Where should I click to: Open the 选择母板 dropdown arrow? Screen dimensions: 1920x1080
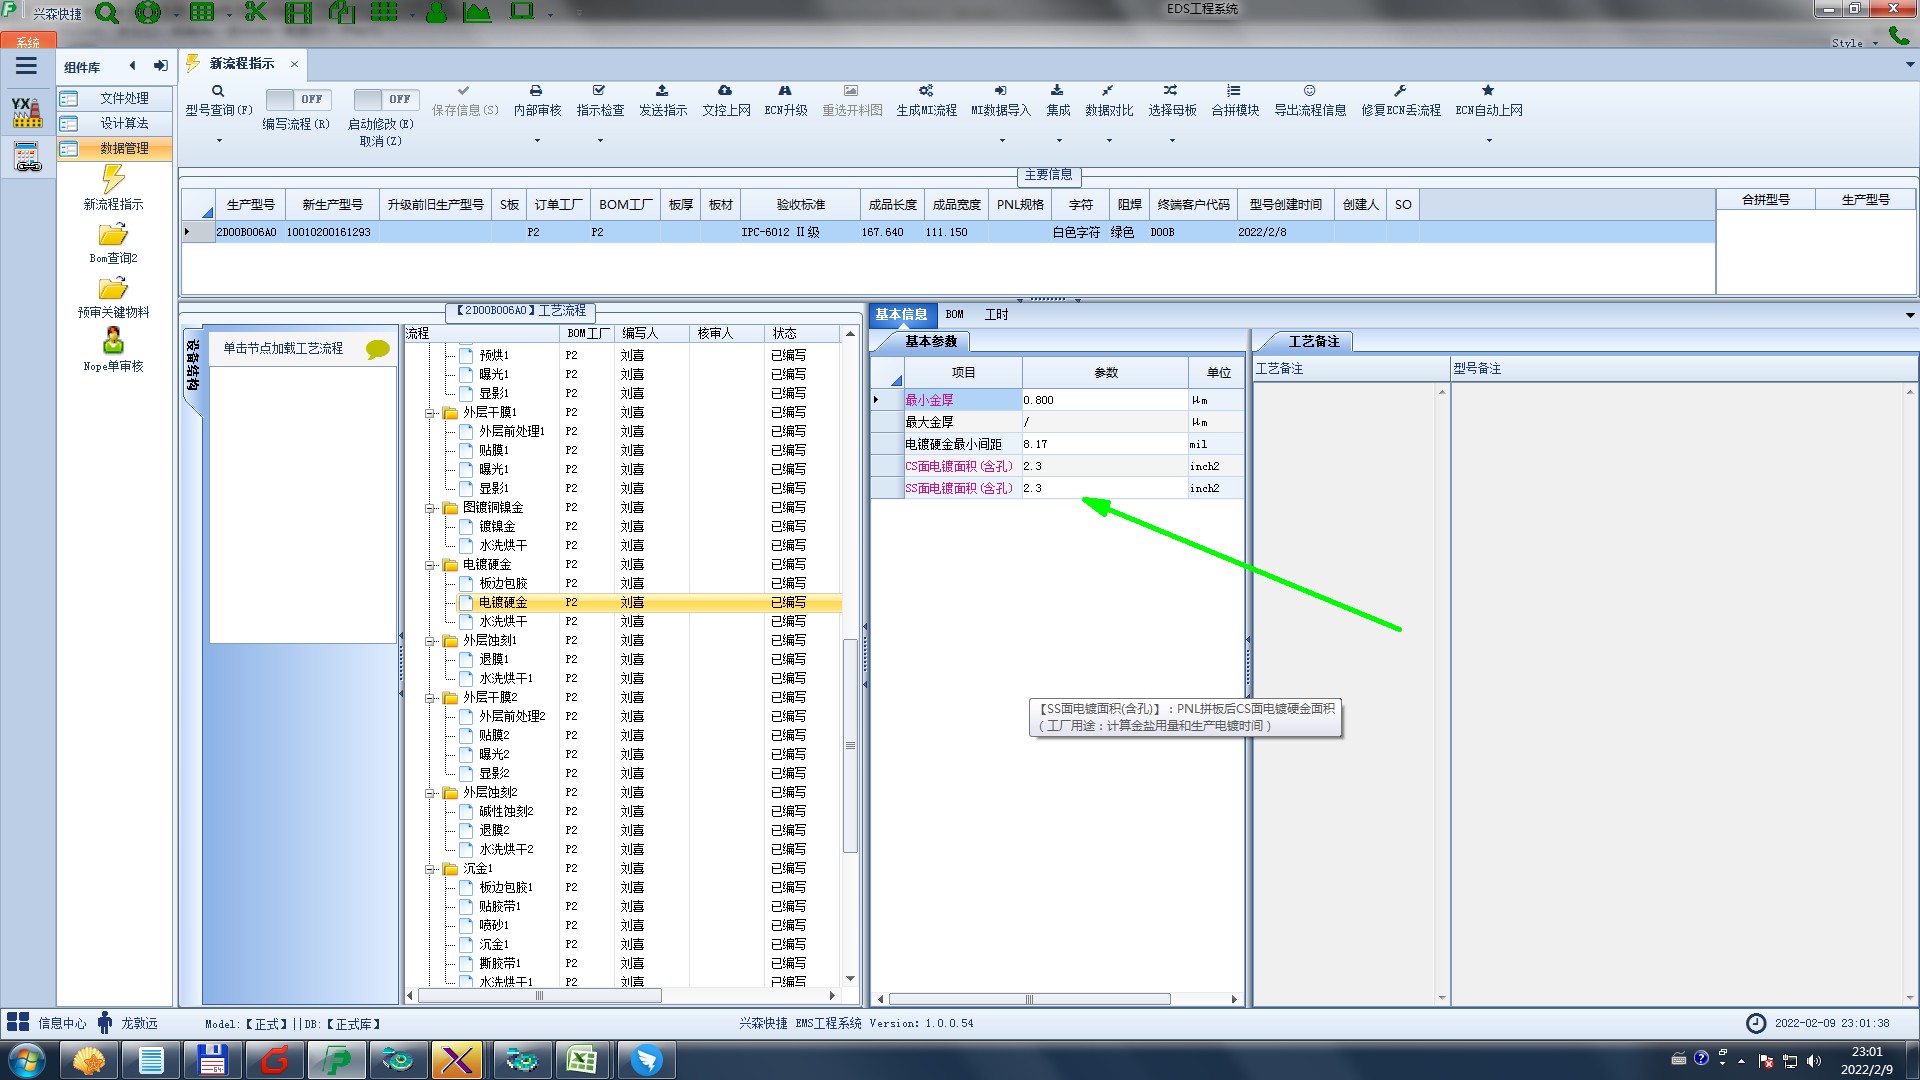(x=1172, y=141)
